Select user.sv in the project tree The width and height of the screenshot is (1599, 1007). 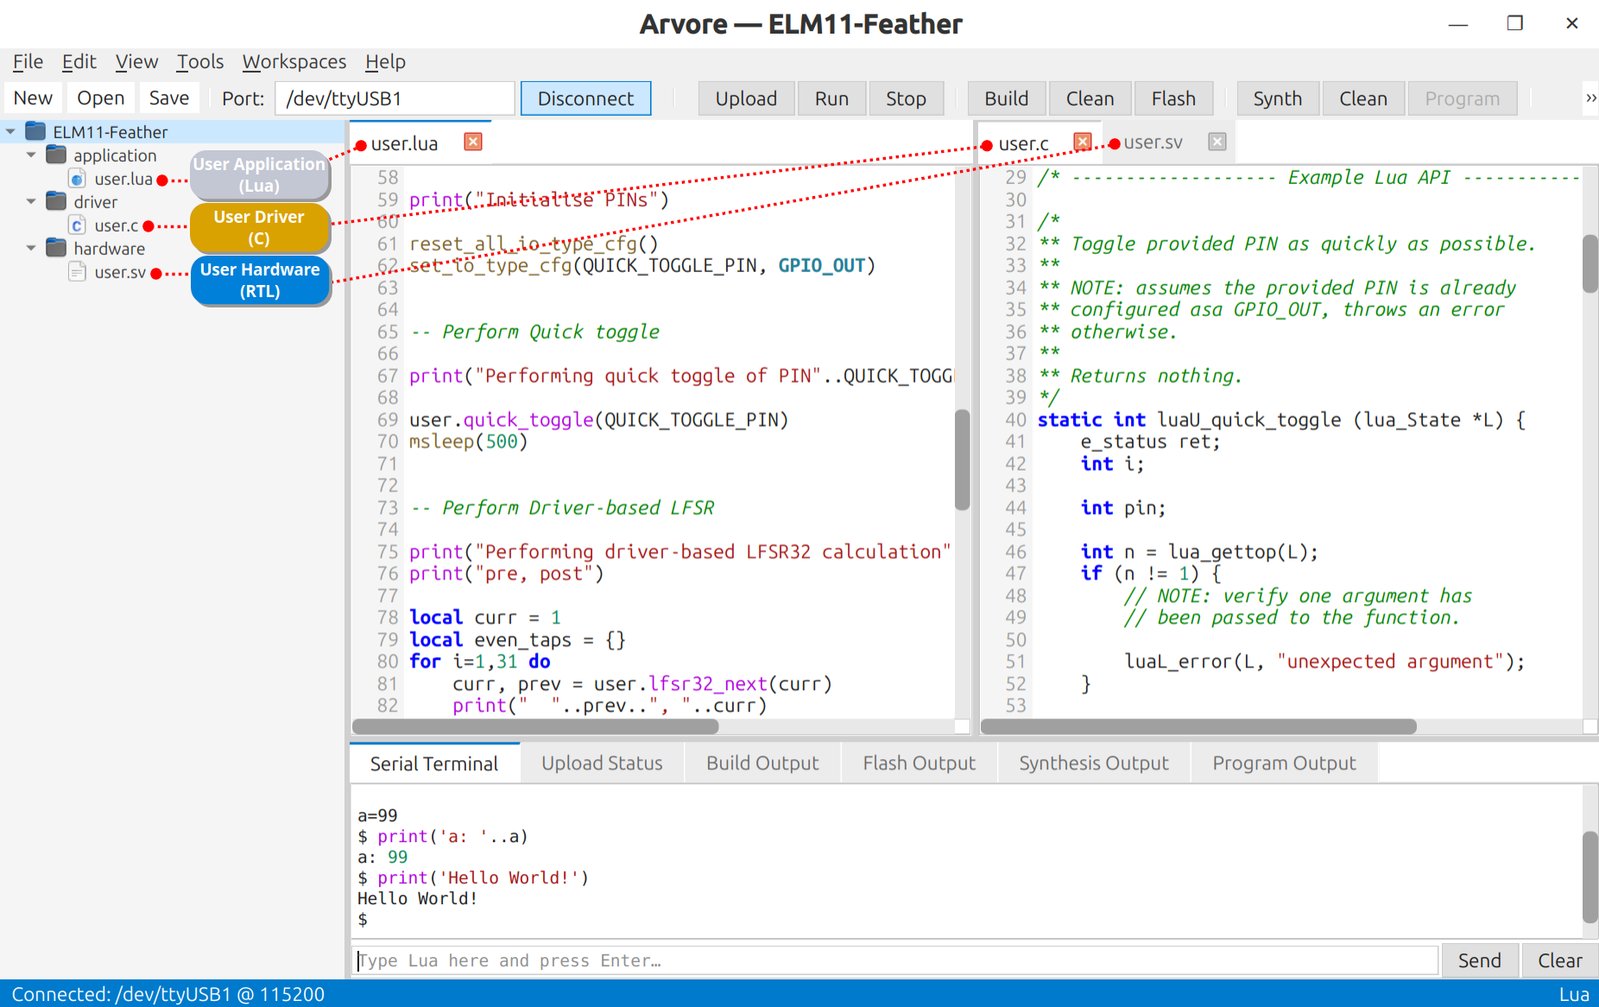[x=120, y=272]
